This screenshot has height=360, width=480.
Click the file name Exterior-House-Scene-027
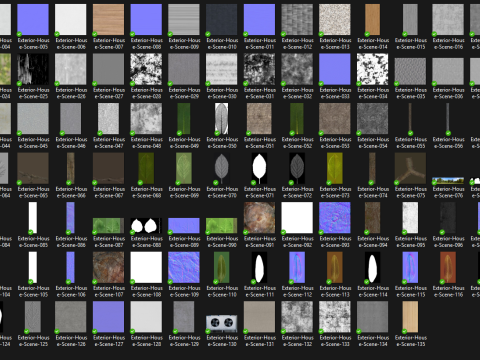(109, 93)
